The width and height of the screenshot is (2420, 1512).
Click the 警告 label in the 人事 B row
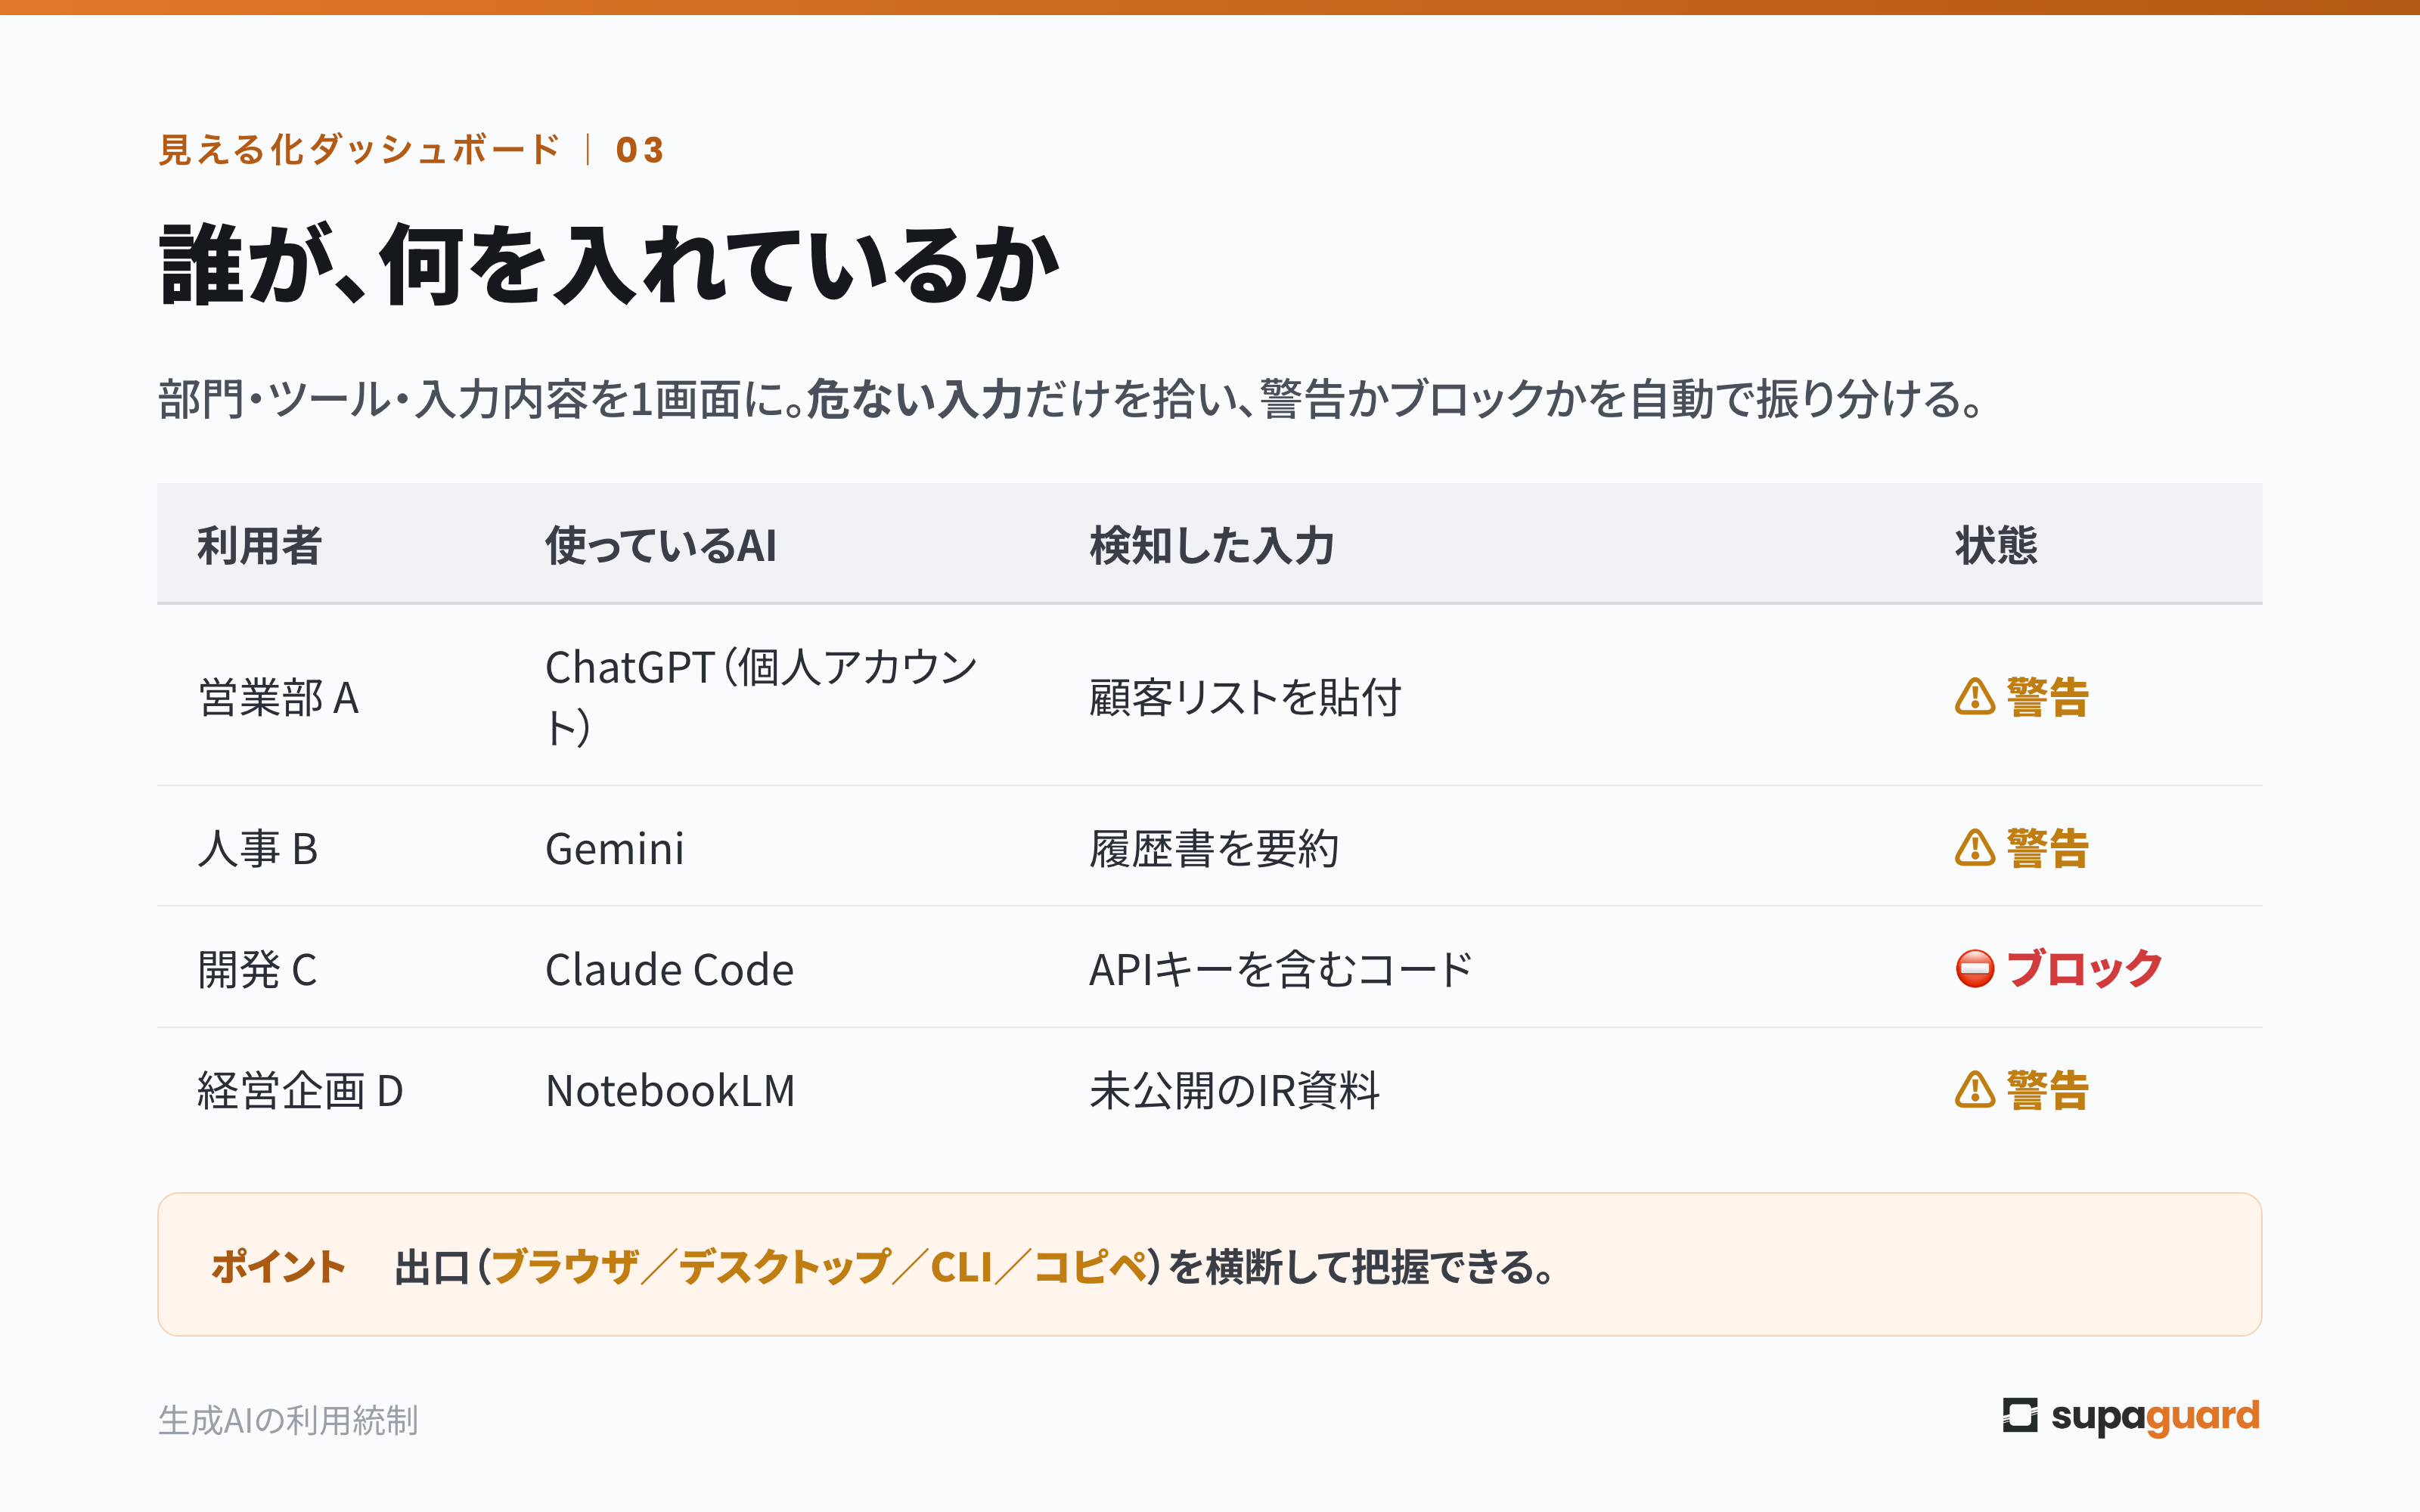[2047, 849]
